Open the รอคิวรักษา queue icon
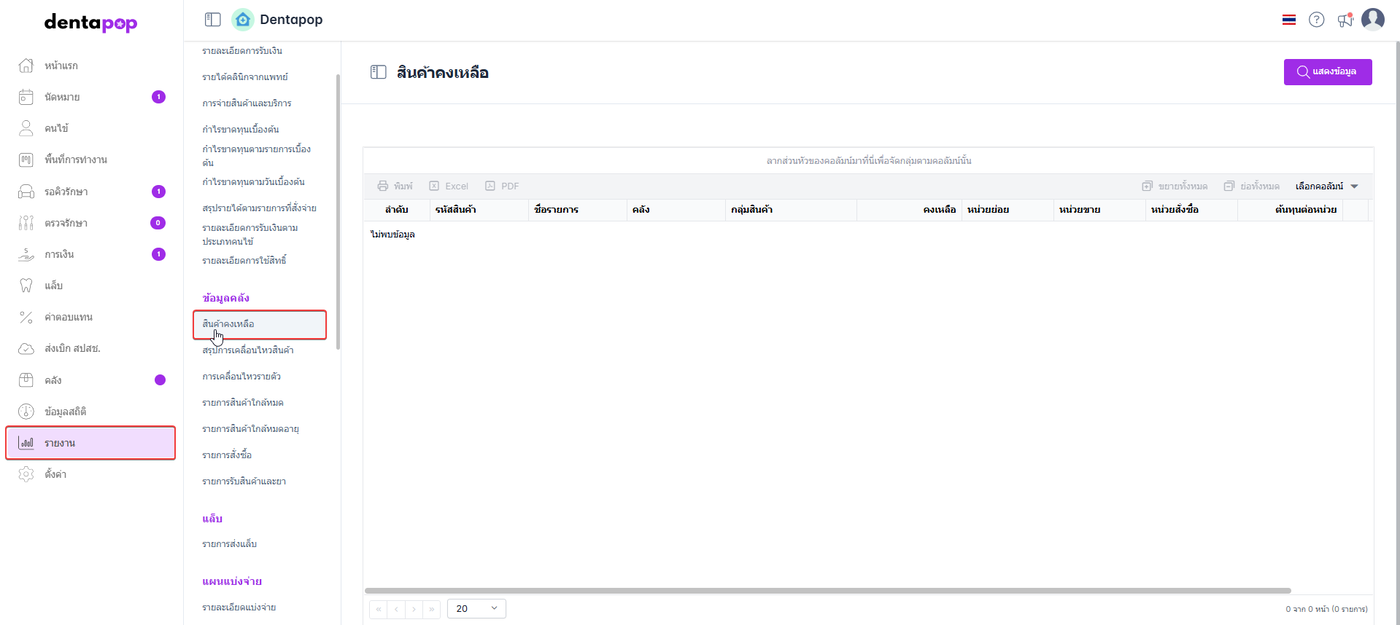The image size is (1400, 625). click(x=27, y=192)
